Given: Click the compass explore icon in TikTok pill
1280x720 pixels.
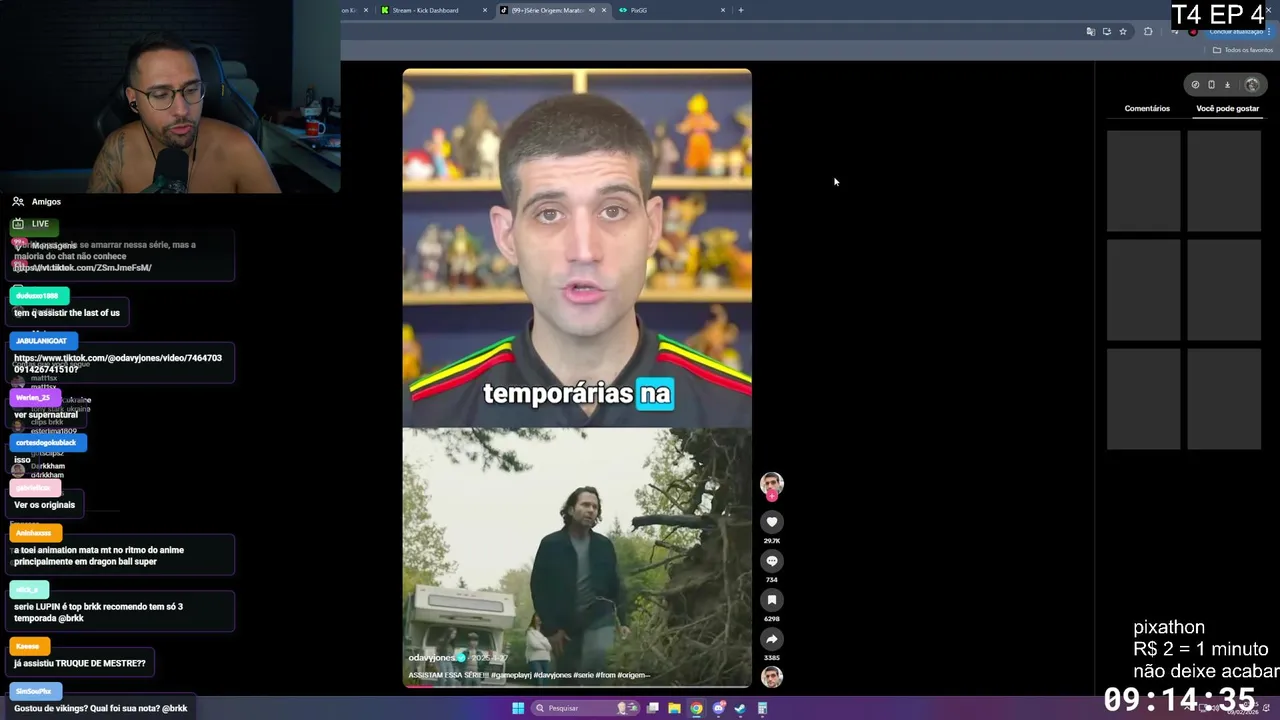Looking at the screenshot, I should click(1195, 85).
